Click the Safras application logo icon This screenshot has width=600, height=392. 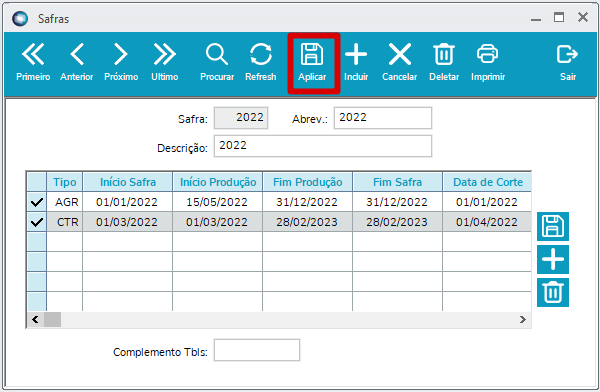coord(20,18)
